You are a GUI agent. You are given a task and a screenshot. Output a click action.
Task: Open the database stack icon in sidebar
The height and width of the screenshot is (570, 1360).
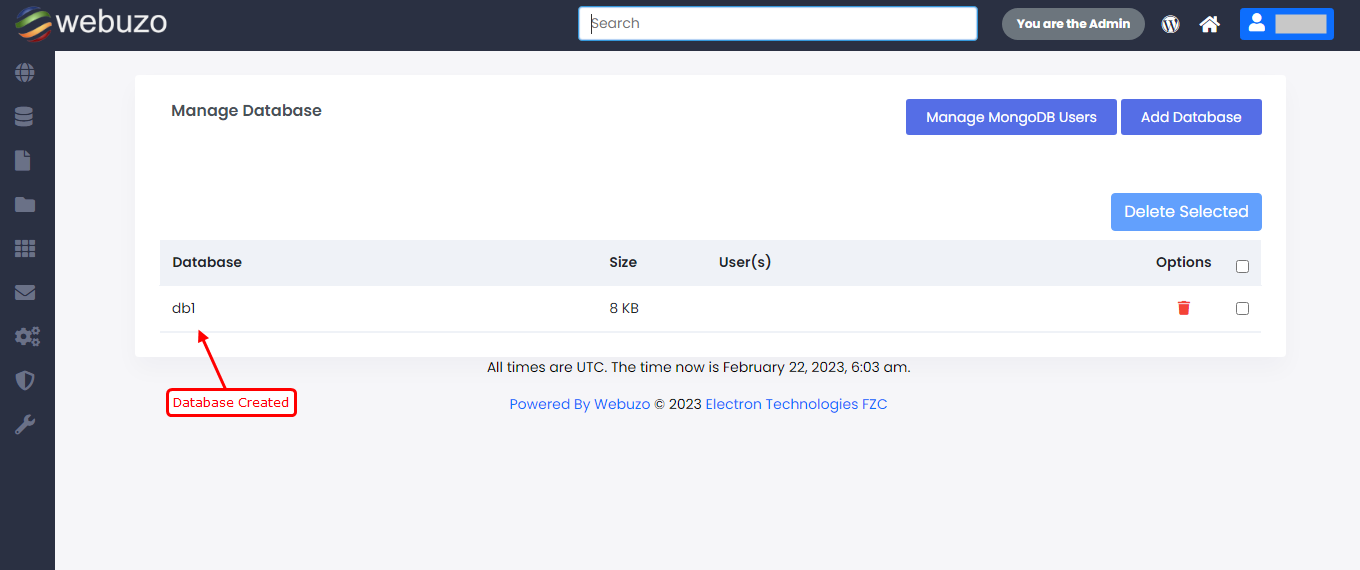25,117
